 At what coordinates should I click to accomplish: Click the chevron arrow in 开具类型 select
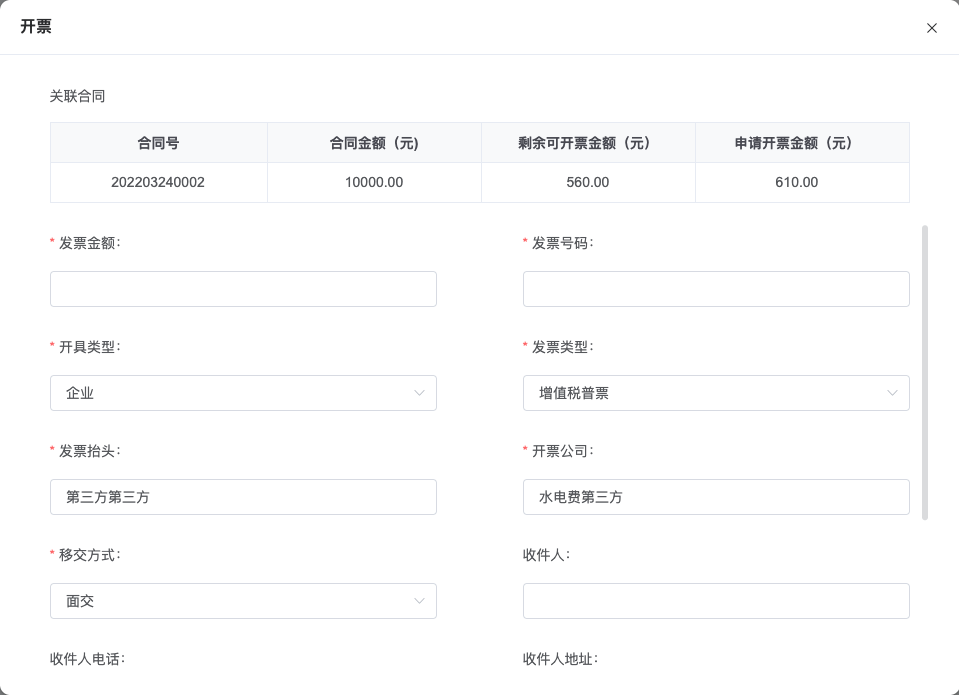pyautogui.click(x=419, y=393)
